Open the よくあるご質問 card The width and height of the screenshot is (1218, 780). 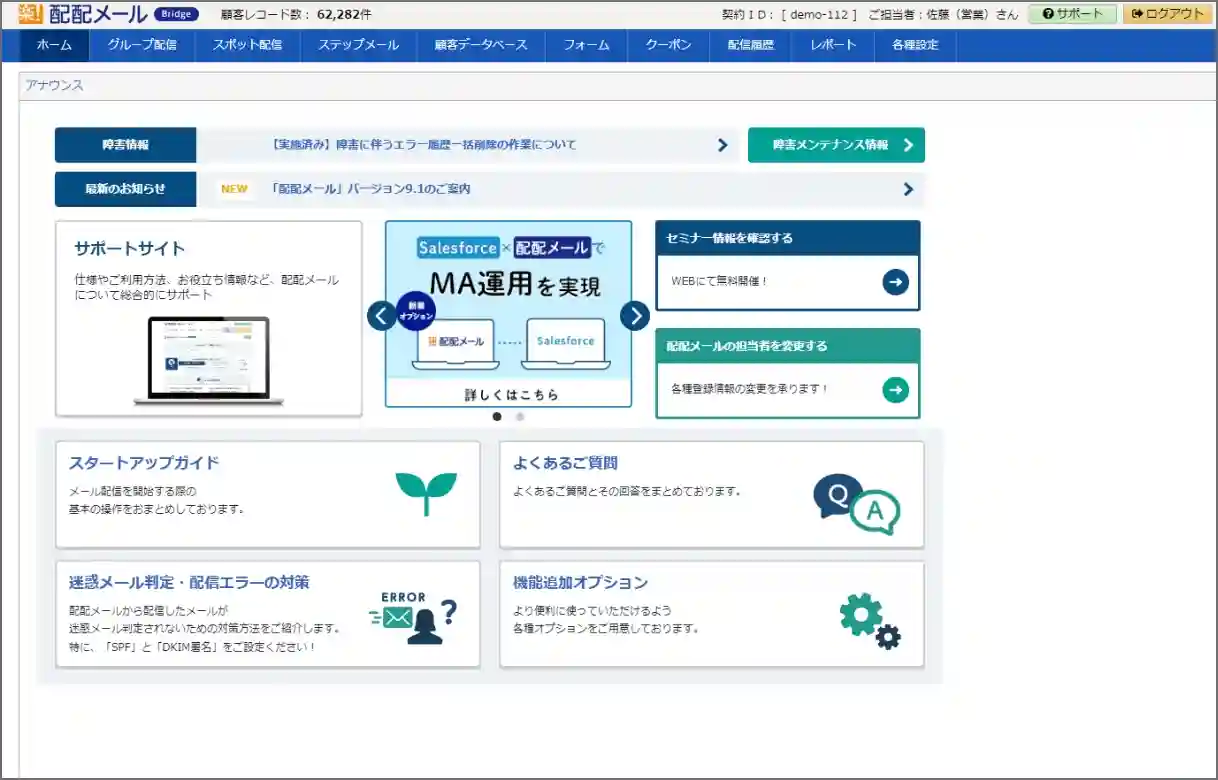point(711,490)
